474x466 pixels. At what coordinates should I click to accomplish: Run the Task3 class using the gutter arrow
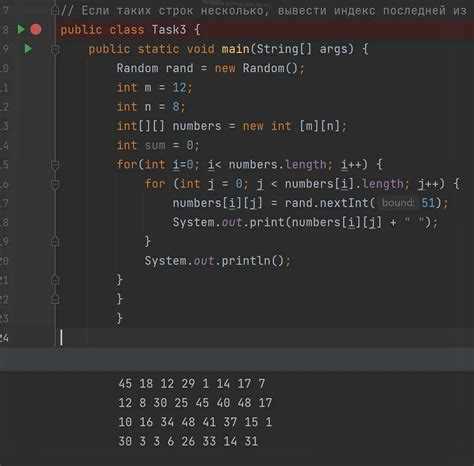coord(21,29)
